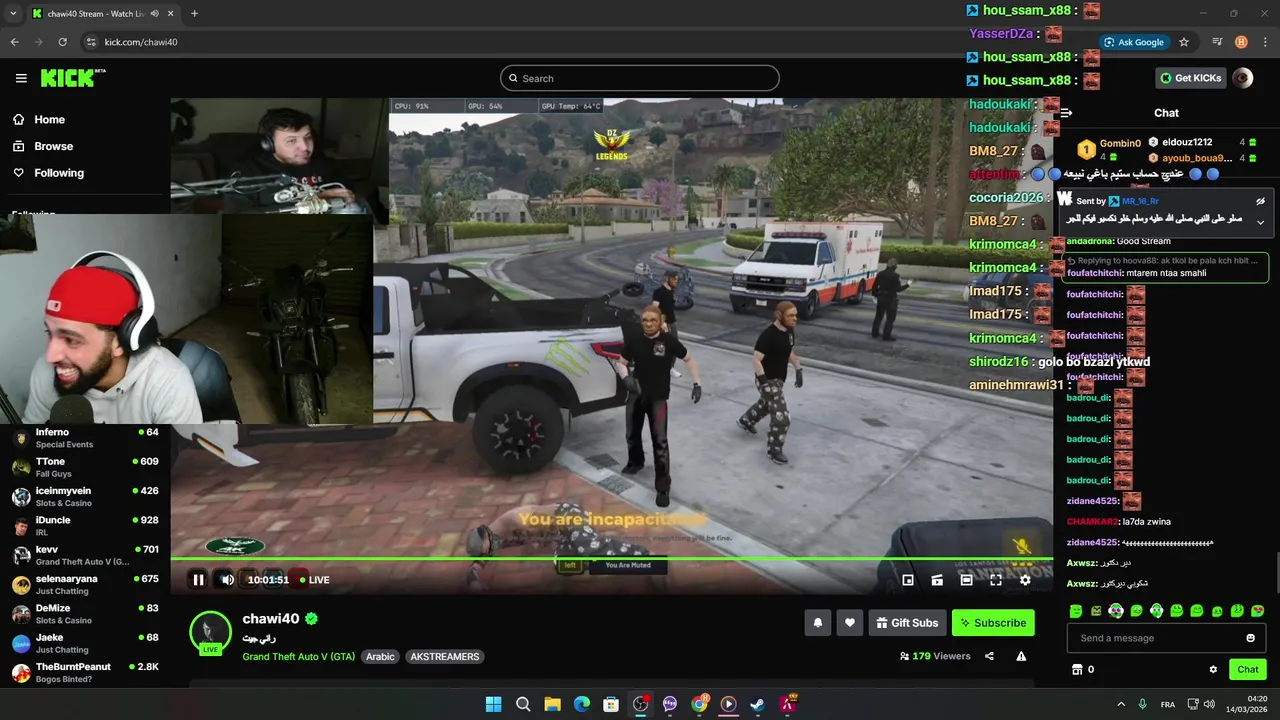Reload the page in browser
1280x720 pixels.
[x=62, y=42]
